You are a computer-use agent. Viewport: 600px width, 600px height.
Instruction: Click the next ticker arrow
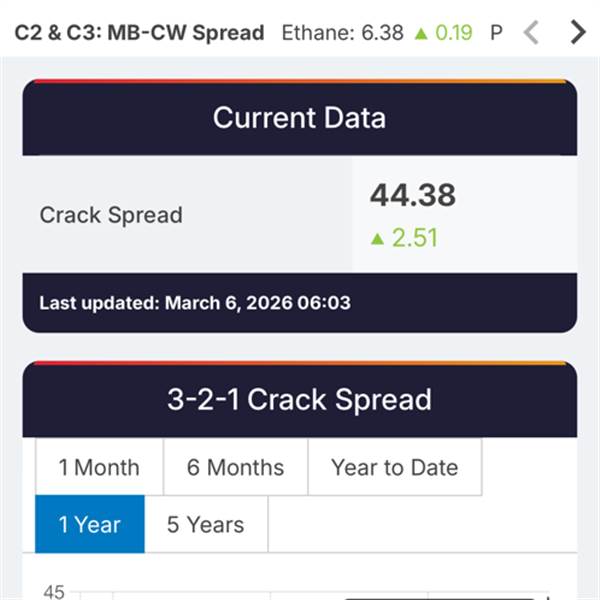(x=577, y=32)
